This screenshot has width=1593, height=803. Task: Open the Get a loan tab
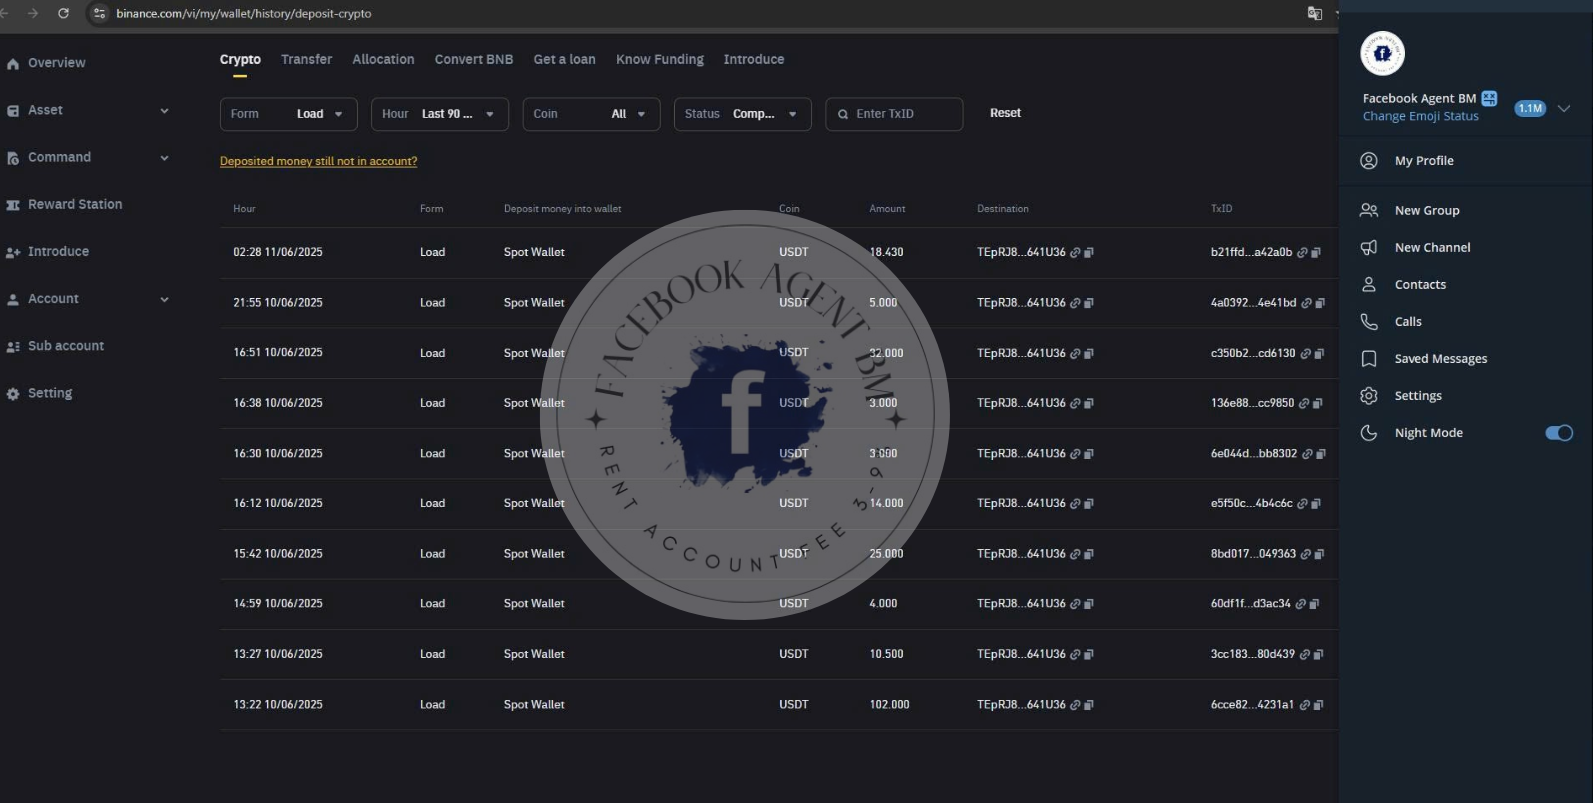click(564, 60)
